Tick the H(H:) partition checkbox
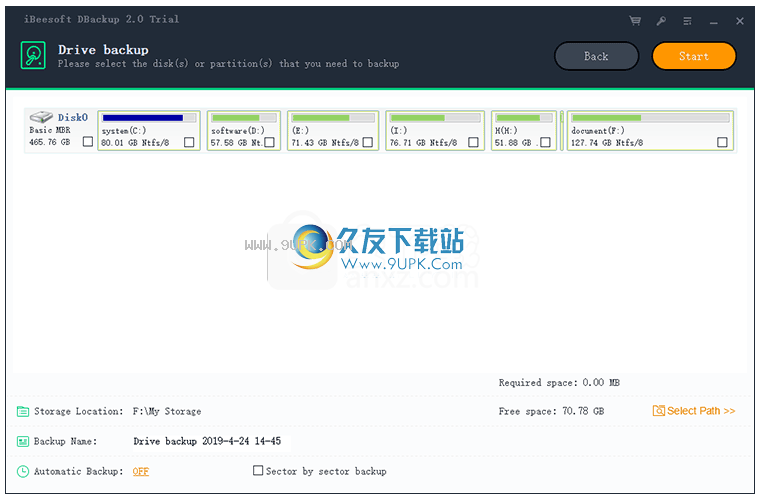This screenshot has height=495, width=762. click(x=545, y=142)
